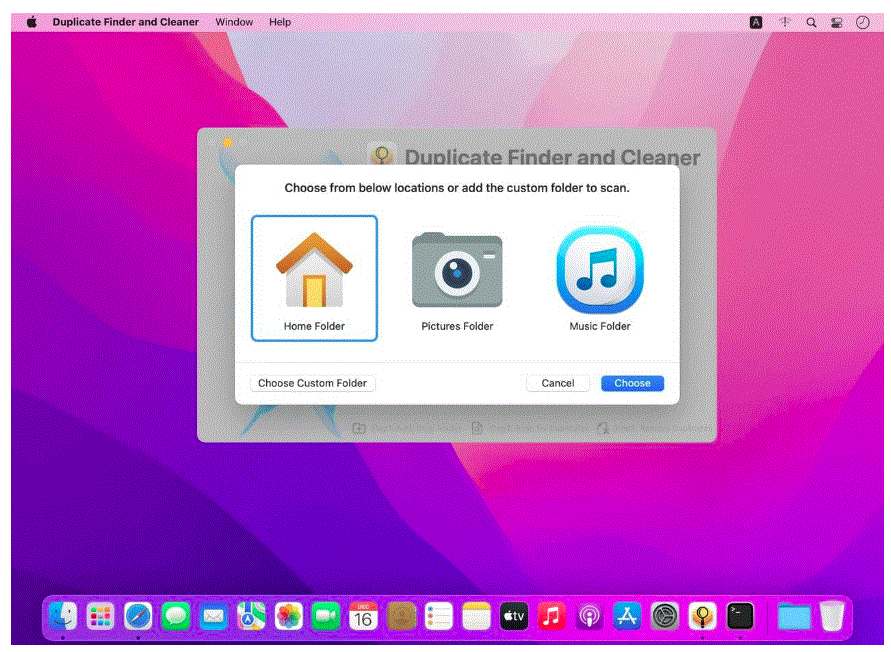Open the Trash in the Dock

click(x=832, y=616)
